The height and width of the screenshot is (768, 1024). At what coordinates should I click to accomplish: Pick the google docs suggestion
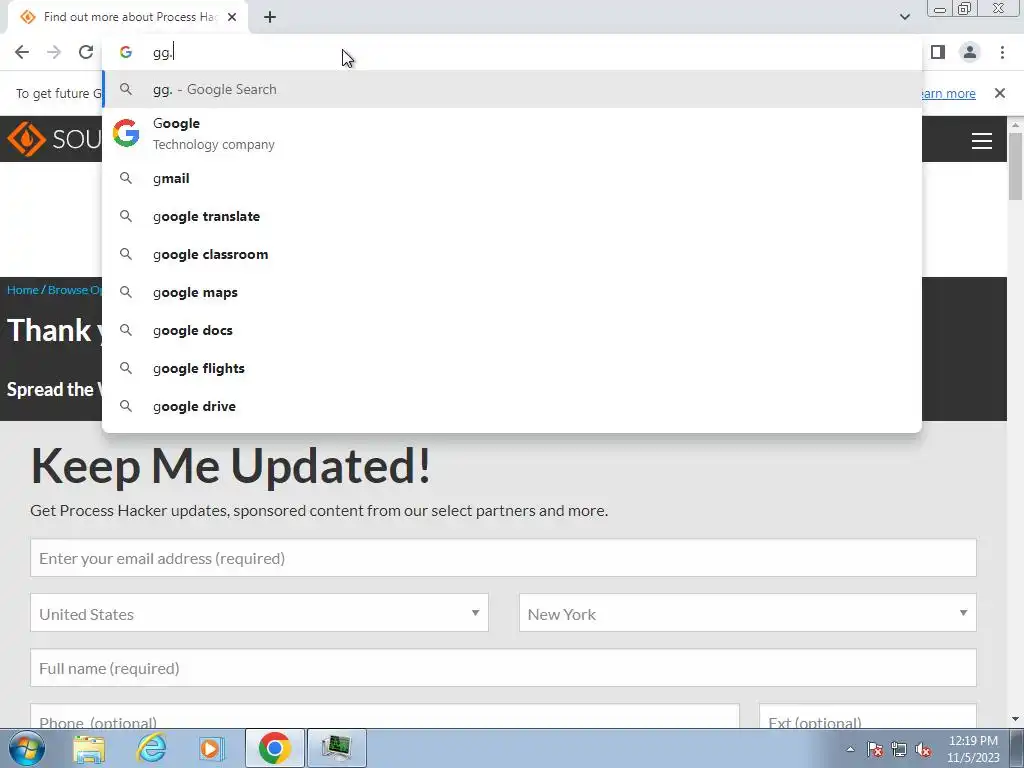(512, 330)
